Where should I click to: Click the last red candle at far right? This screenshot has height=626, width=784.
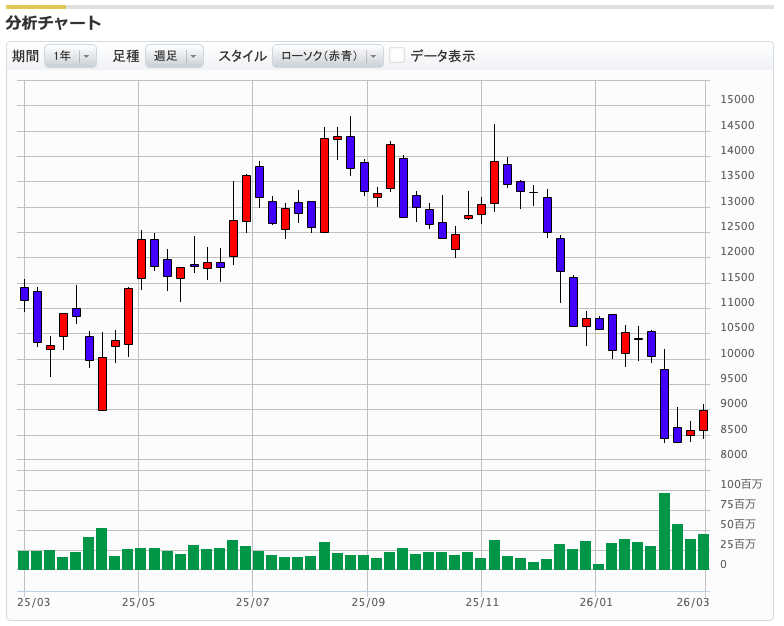coord(703,420)
